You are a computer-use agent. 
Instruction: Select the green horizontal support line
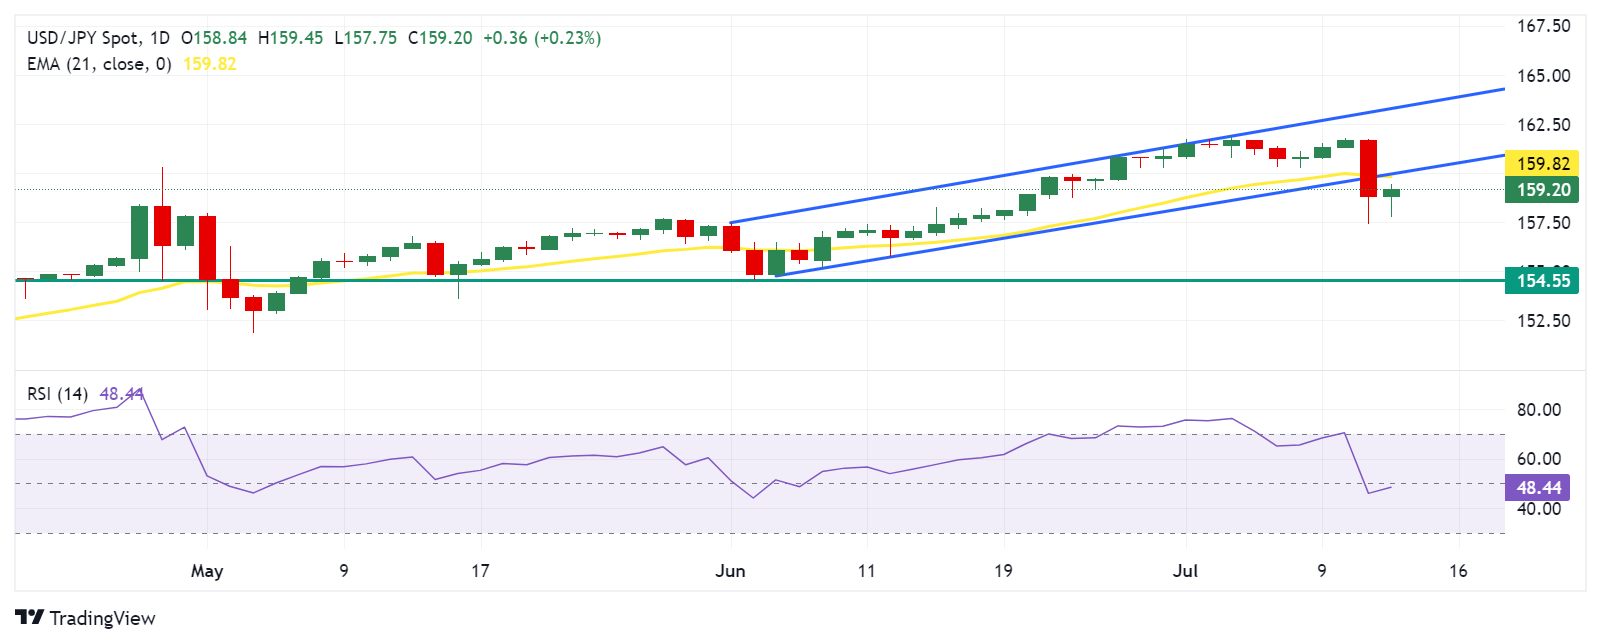click(600, 281)
